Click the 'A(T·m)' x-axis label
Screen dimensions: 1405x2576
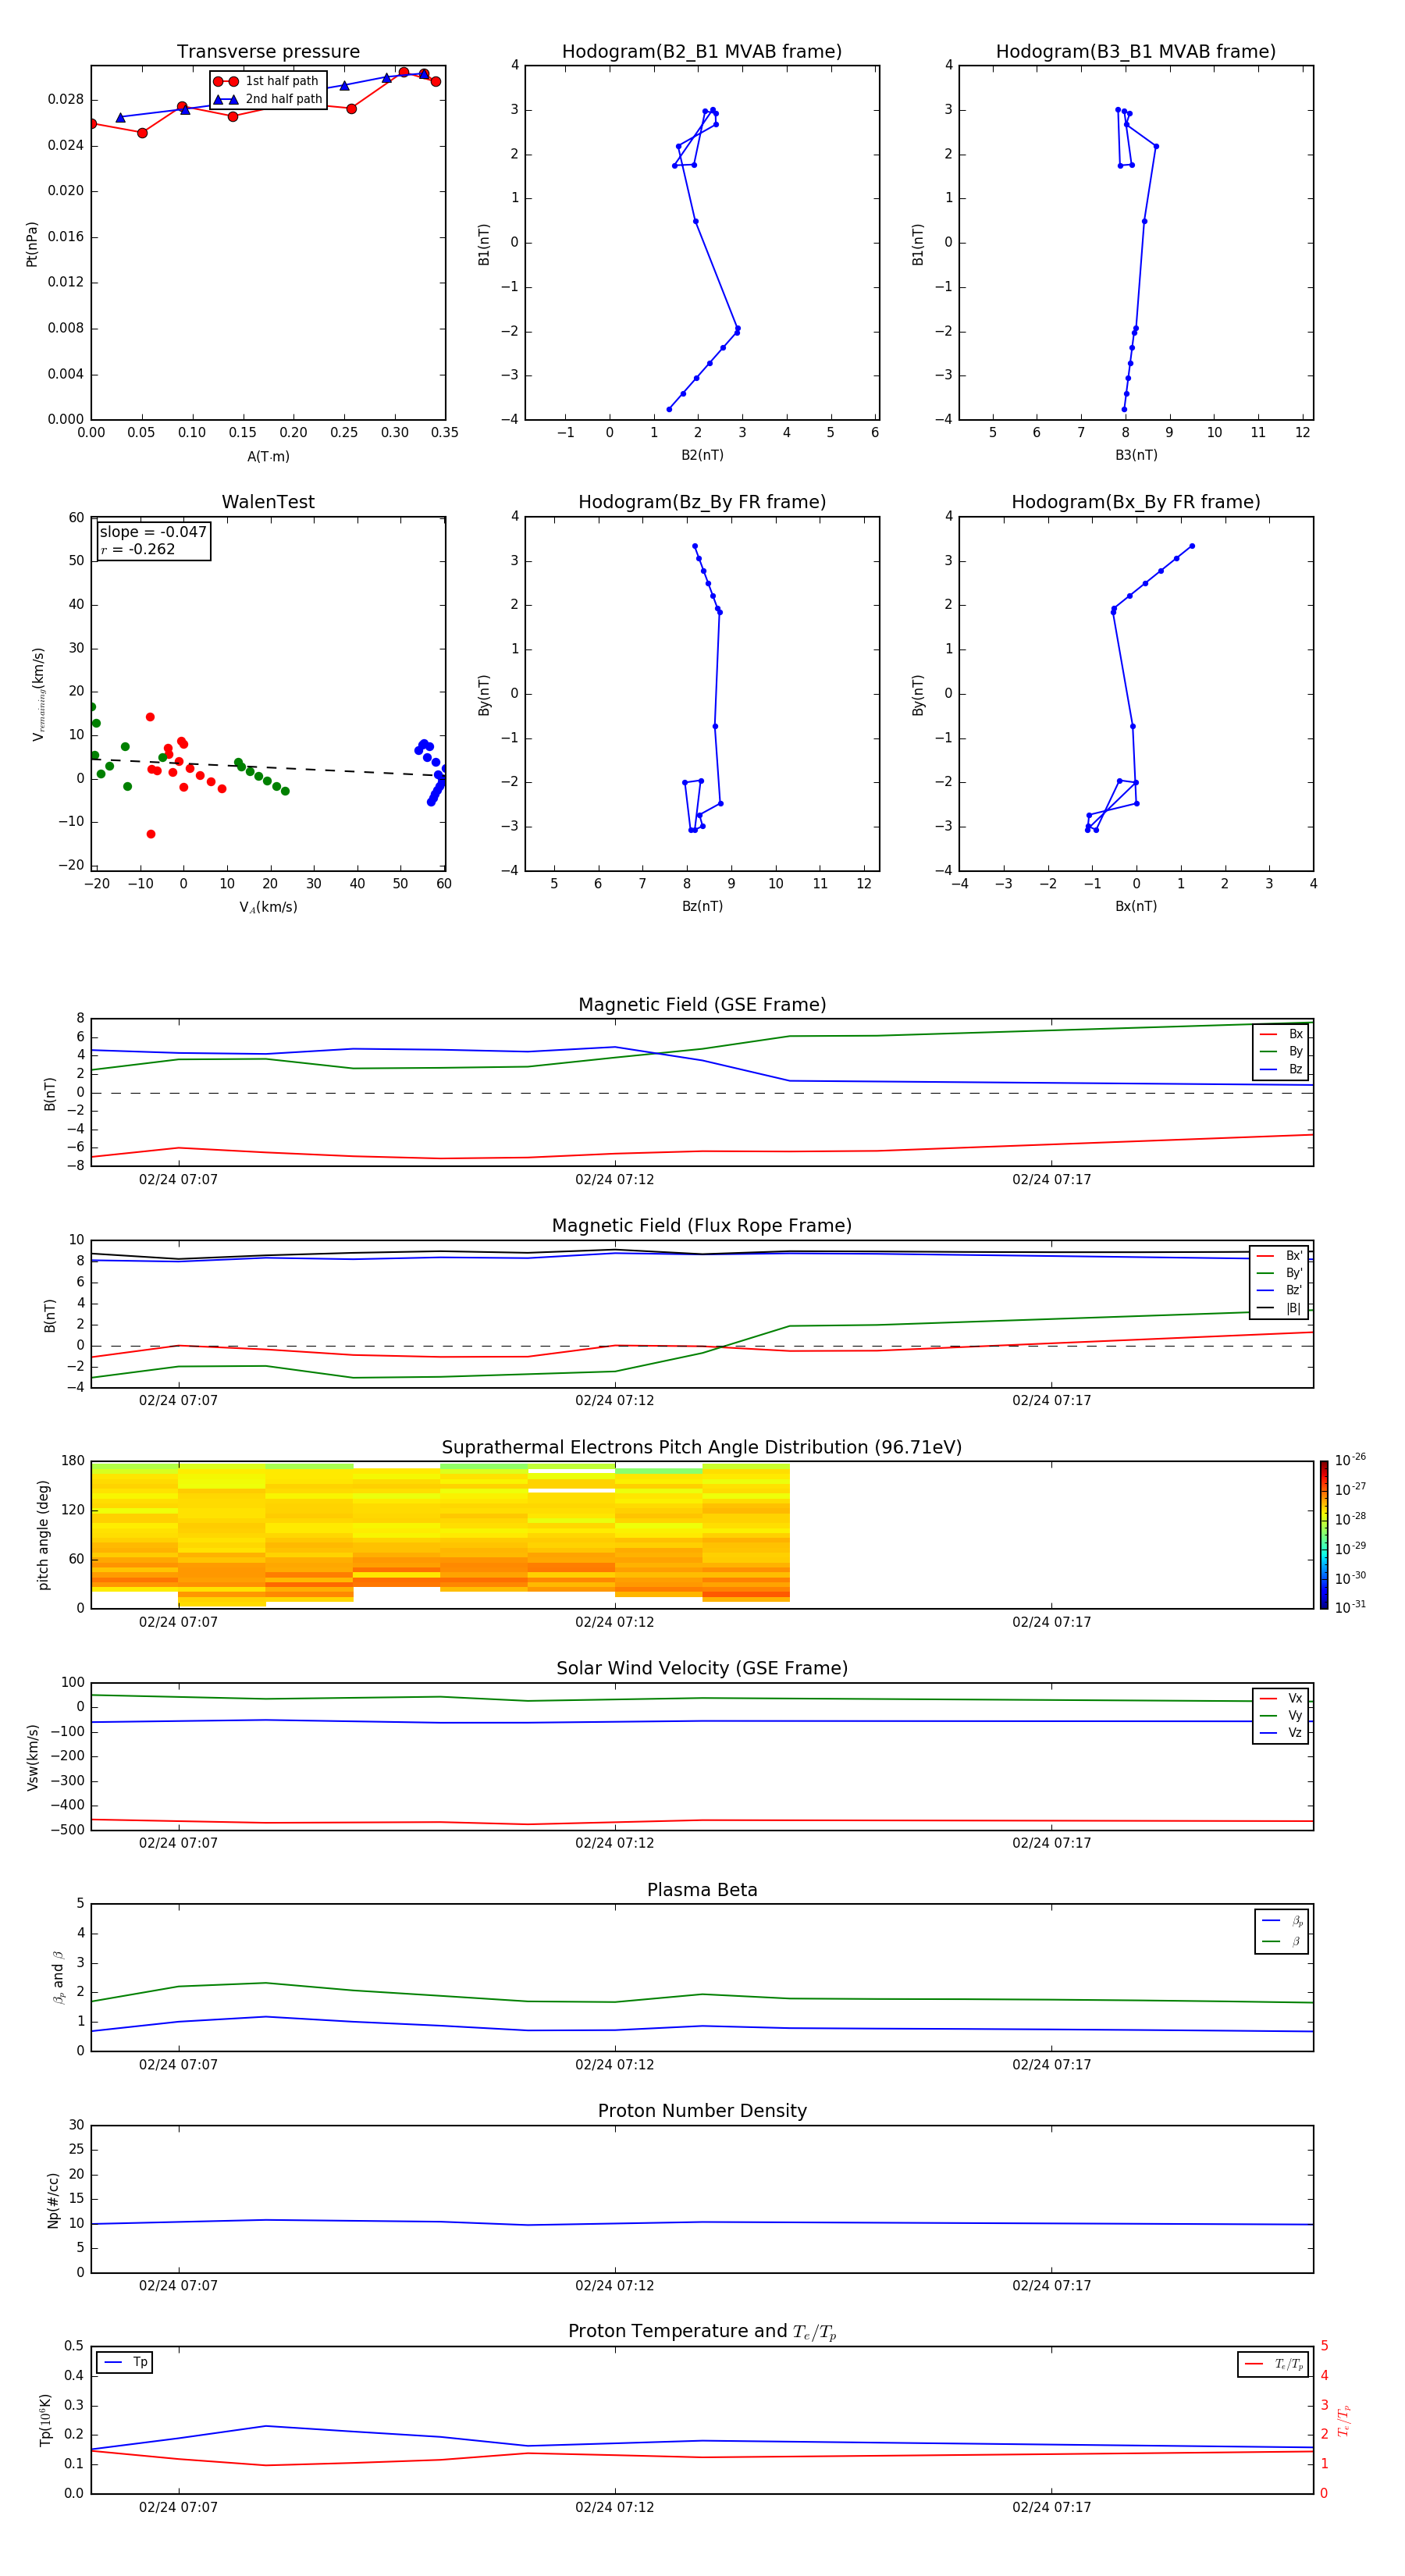268,457
